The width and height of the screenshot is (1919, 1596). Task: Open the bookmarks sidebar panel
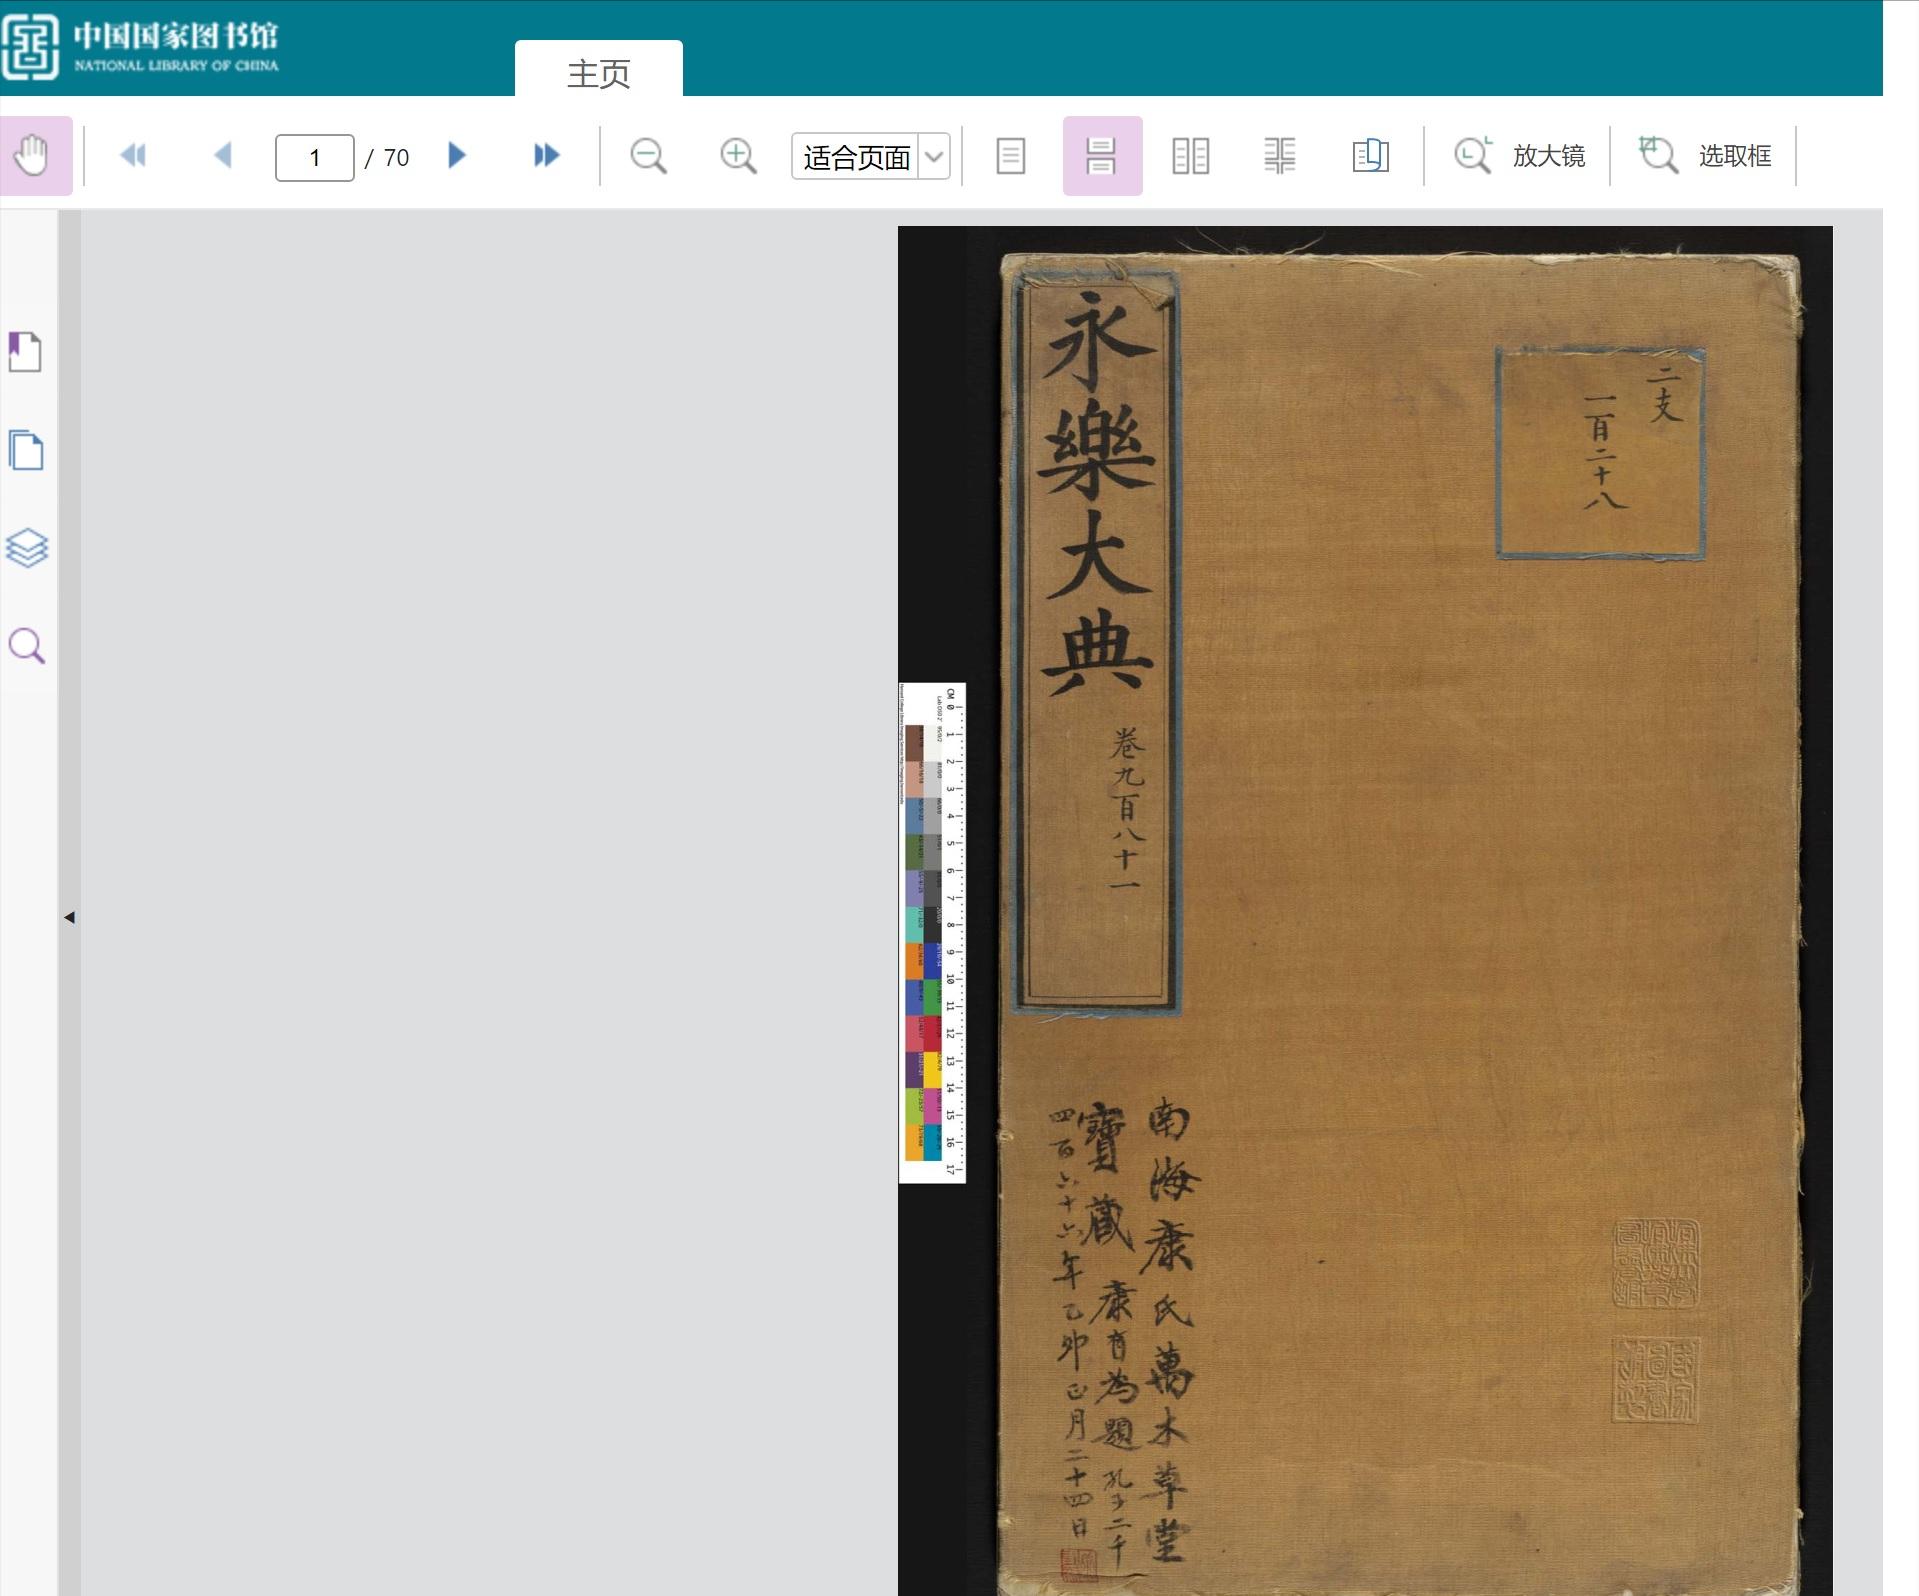(26, 352)
